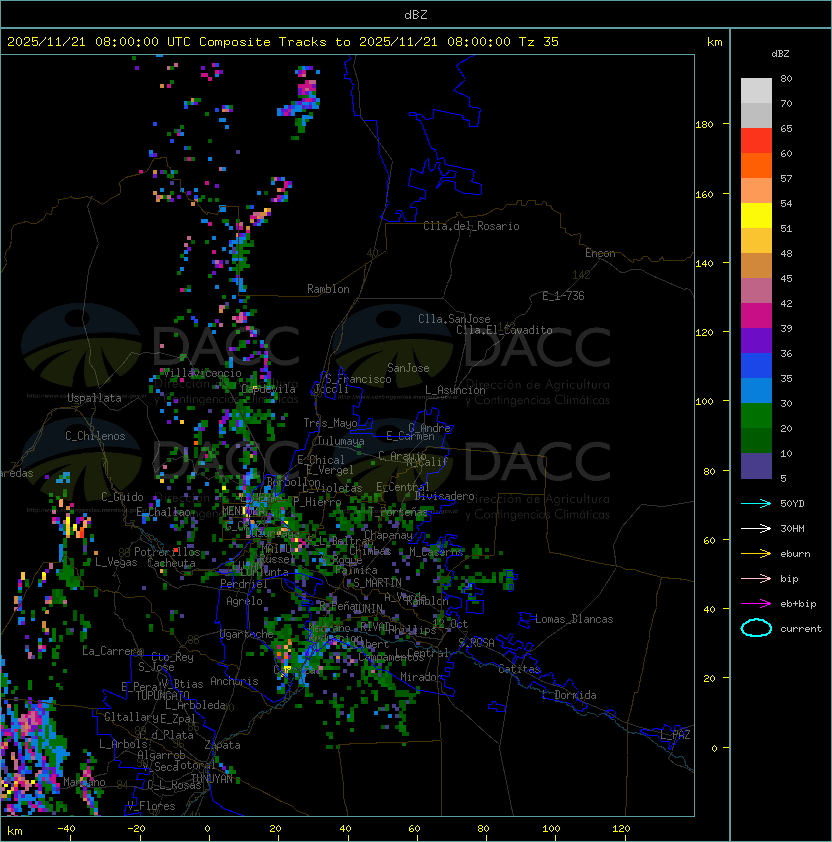This screenshot has height=842, width=832.
Task: Click the cyan 50YD arrow in legend
Action: pyautogui.click(x=756, y=503)
